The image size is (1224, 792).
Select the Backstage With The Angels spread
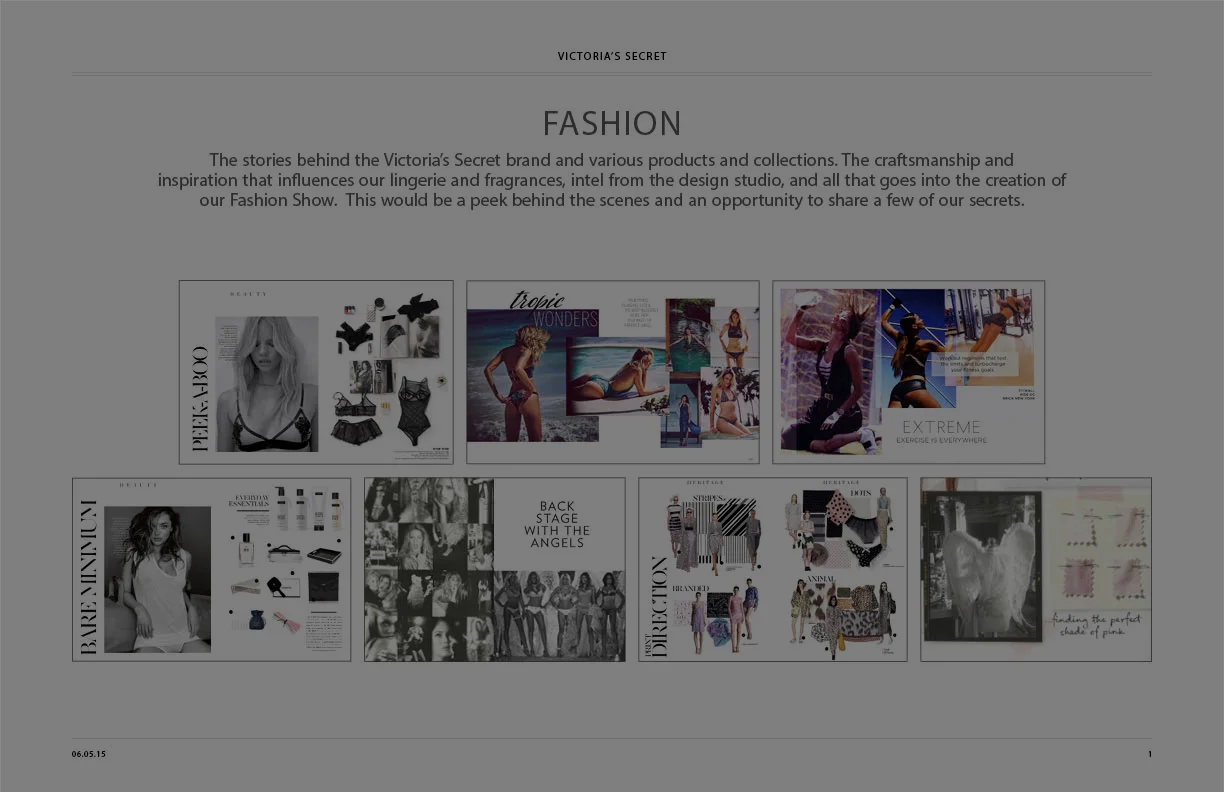click(x=494, y=568)
